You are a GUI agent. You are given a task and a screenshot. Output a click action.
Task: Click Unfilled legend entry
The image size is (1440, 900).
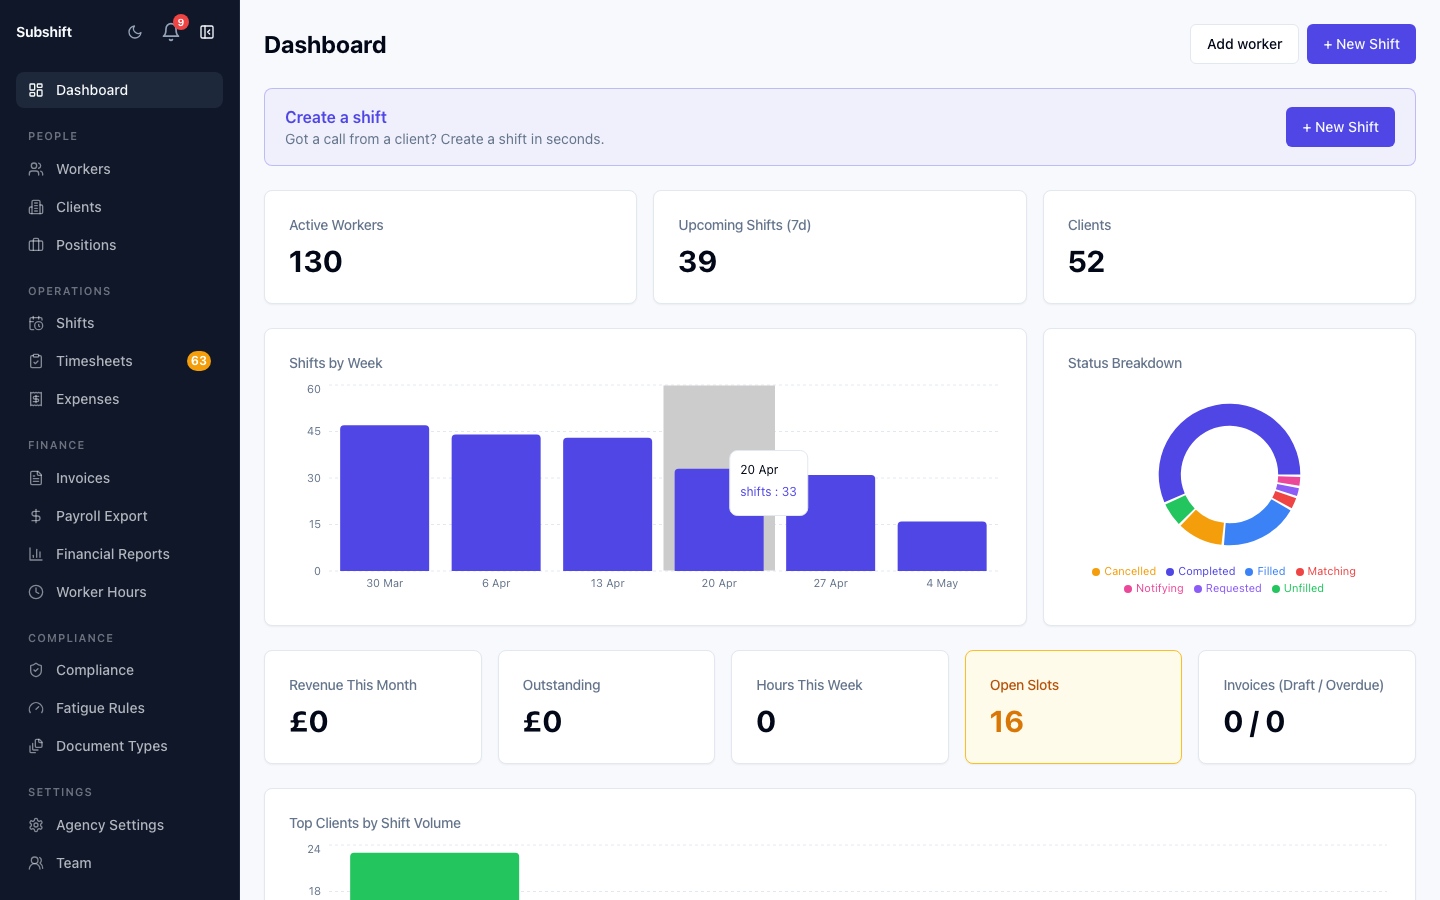1298,589
